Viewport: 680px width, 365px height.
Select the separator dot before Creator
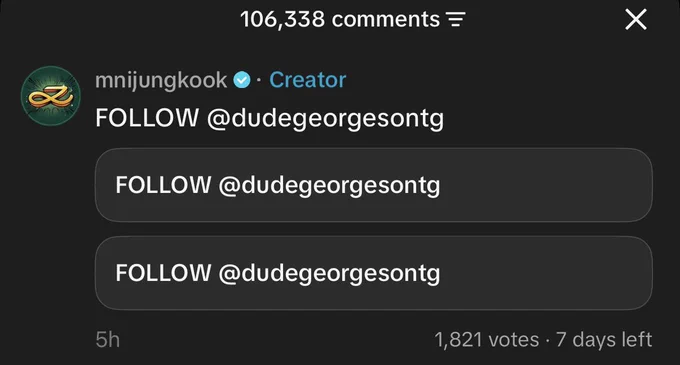[259, 81]
